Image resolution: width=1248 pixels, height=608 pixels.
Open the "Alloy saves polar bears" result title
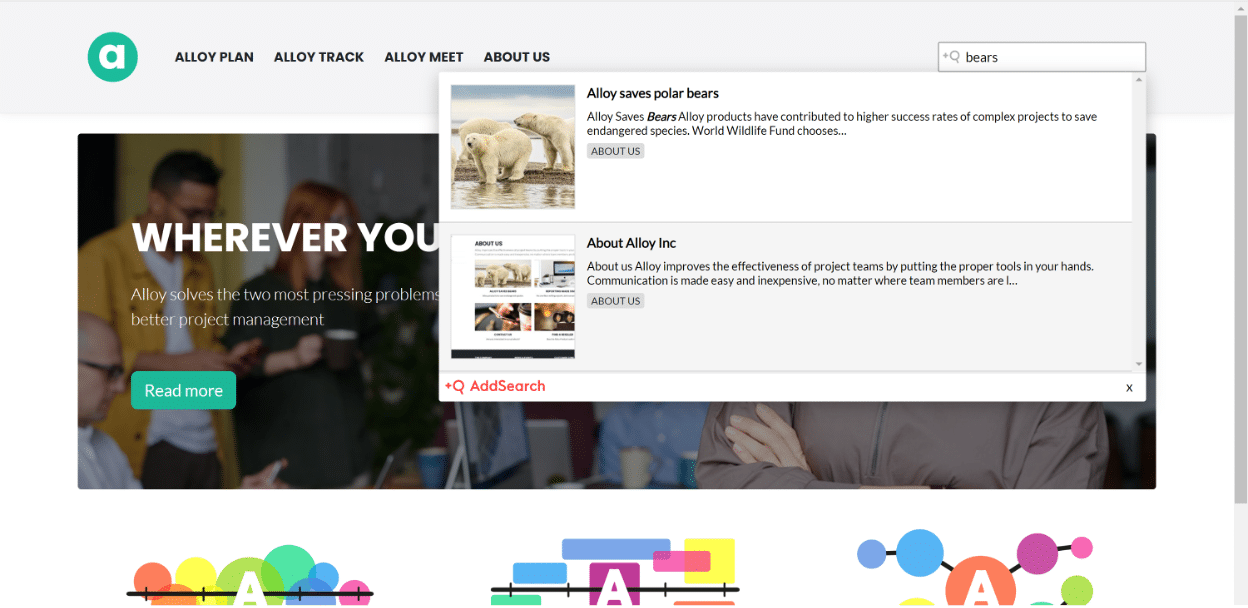pos(653,93)
